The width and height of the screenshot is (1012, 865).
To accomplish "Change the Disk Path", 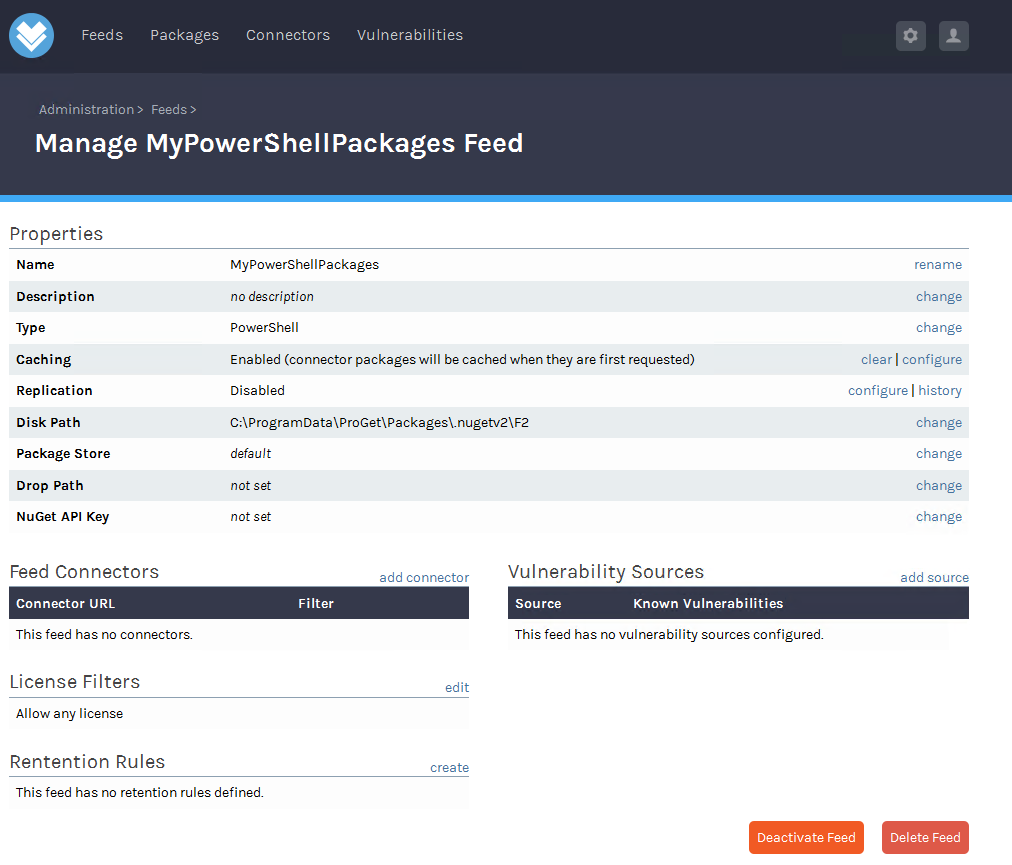I will [939, 422].
